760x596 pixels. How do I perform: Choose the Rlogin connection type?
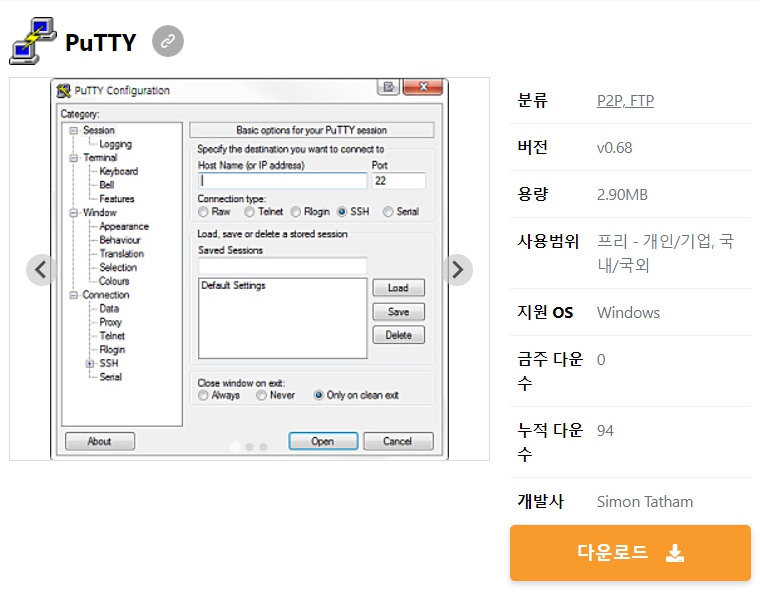[x=296, y=212]
